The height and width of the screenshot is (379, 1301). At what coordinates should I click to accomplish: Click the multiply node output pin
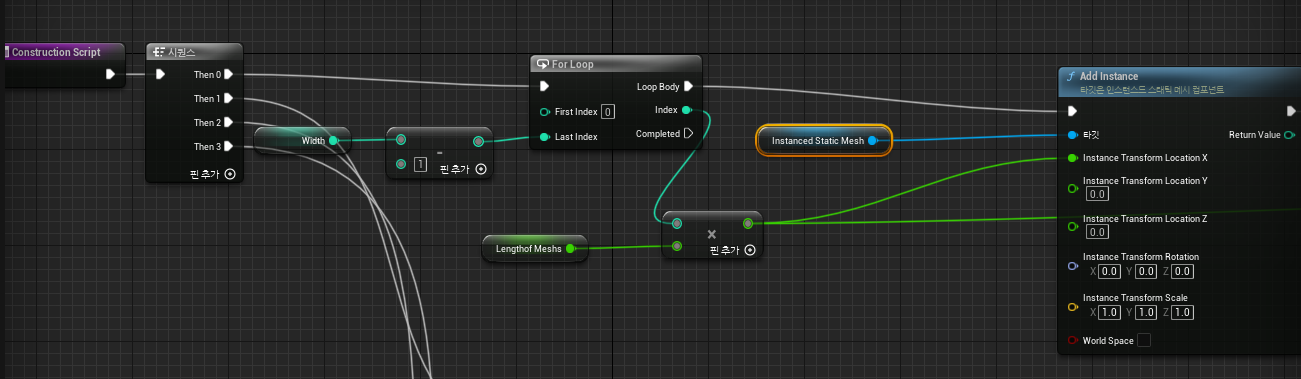pos(748,223)
